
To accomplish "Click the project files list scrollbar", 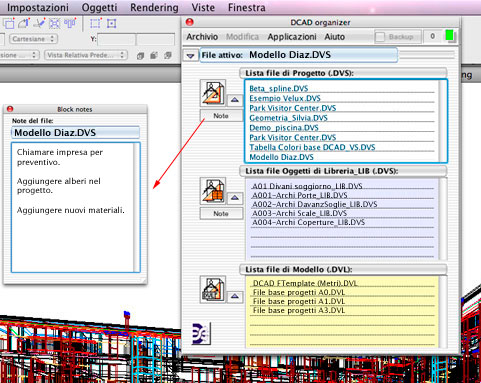I will pyautogui.click(x=443, y=121).
